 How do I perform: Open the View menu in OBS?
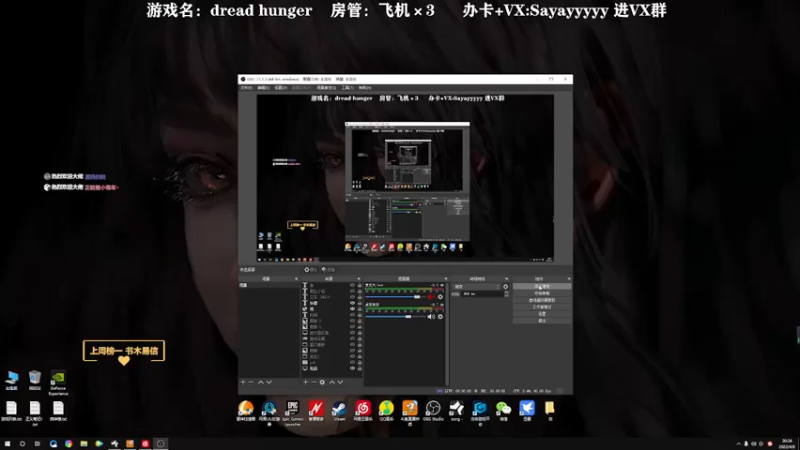pyautogui.click(x=281, y=88)
